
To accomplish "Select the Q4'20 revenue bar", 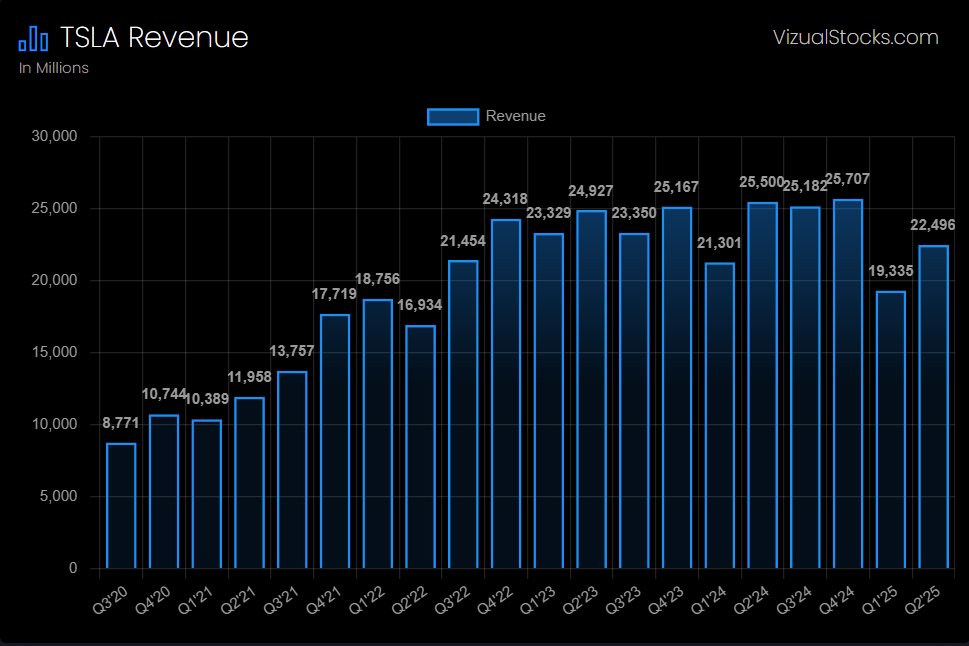I will tap(164, 491).
